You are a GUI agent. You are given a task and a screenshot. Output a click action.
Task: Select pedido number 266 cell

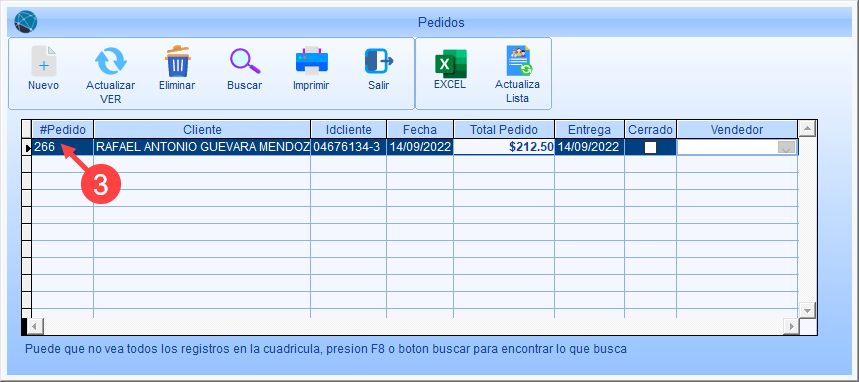(x=62, y=147)
